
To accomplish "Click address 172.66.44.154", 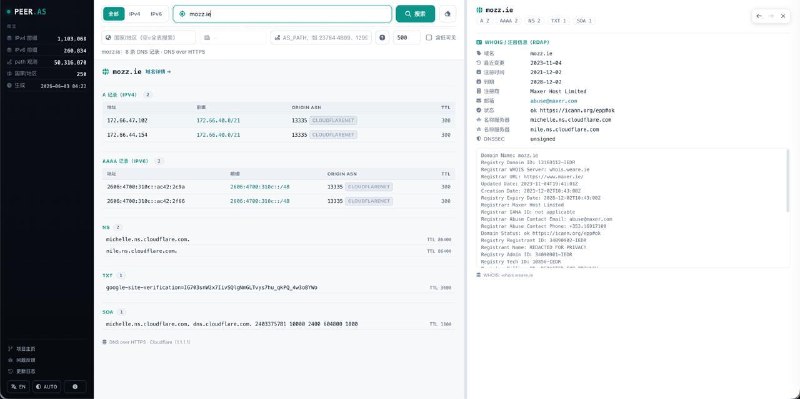I will [127, 135].
